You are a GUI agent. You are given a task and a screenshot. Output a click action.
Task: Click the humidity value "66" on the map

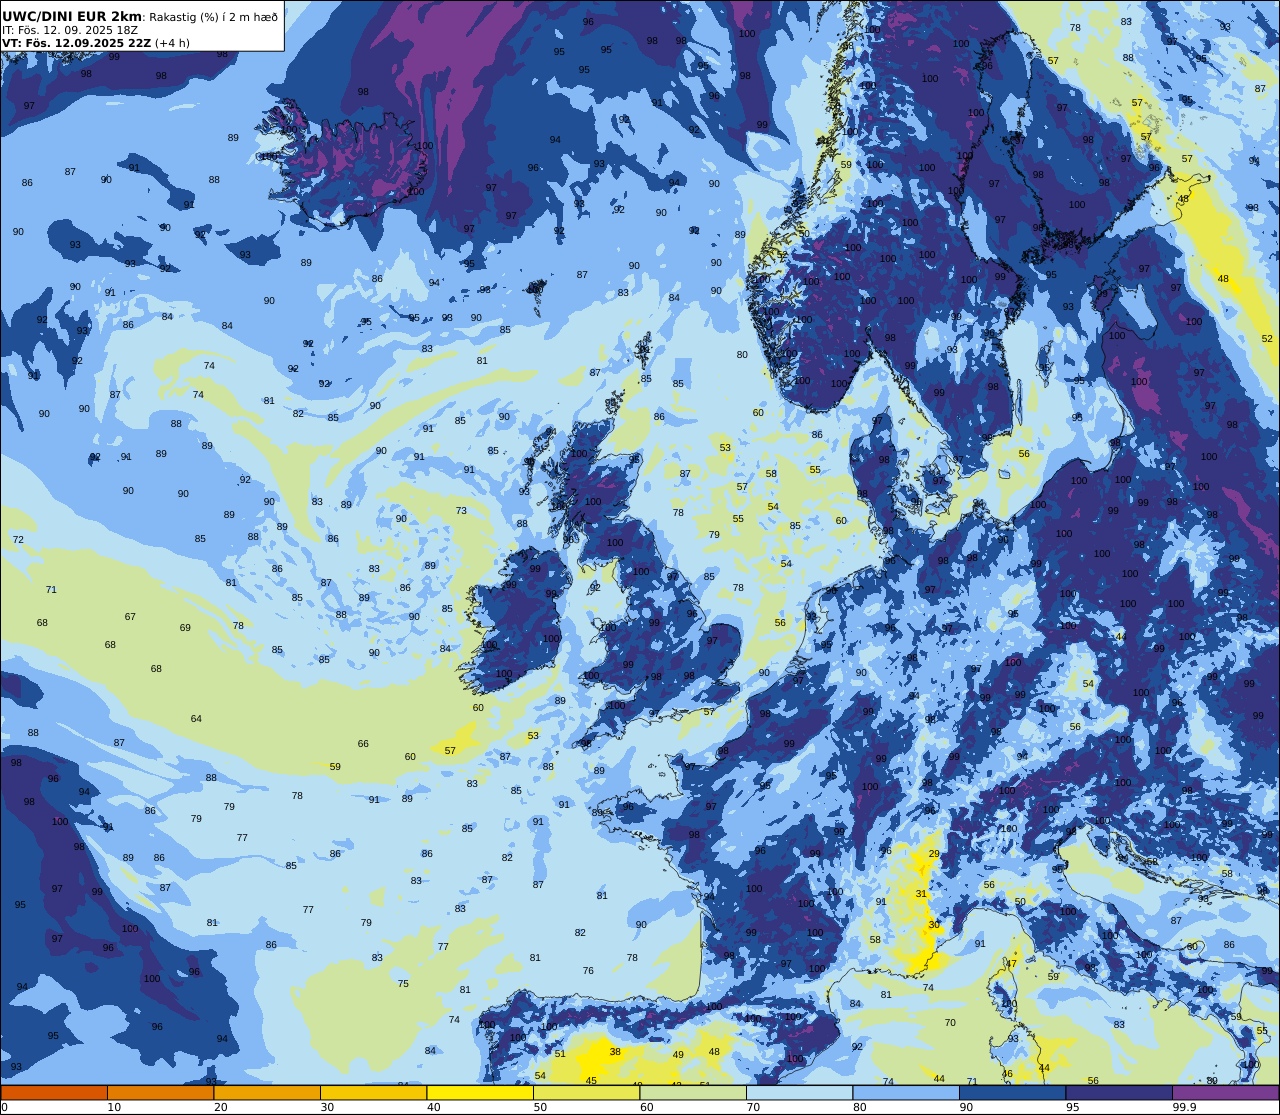click(x=363, y=744)
